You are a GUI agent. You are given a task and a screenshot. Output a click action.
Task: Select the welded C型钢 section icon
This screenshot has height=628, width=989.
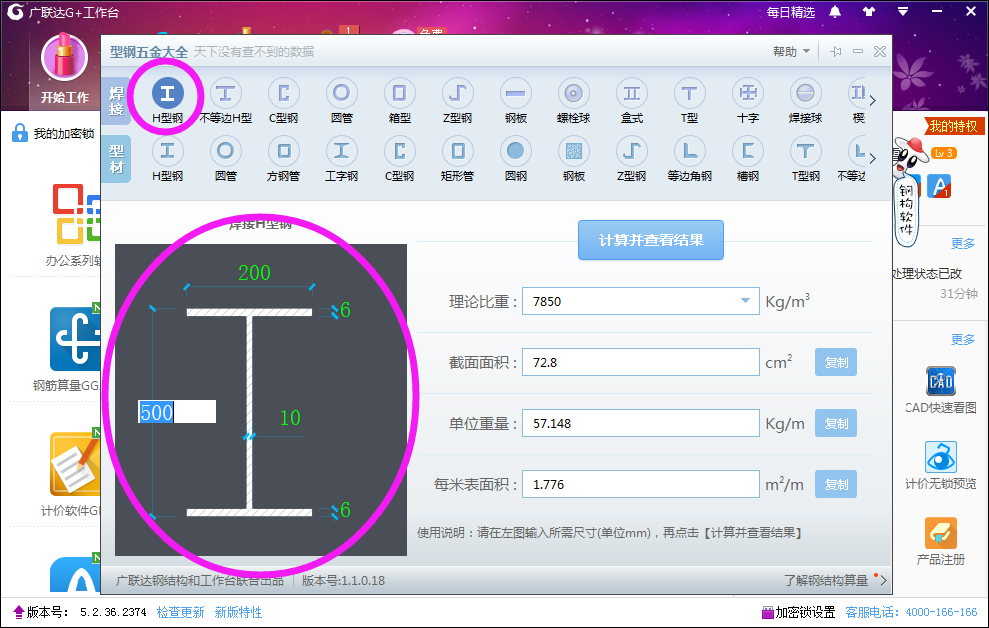click(x=283, y=94)
